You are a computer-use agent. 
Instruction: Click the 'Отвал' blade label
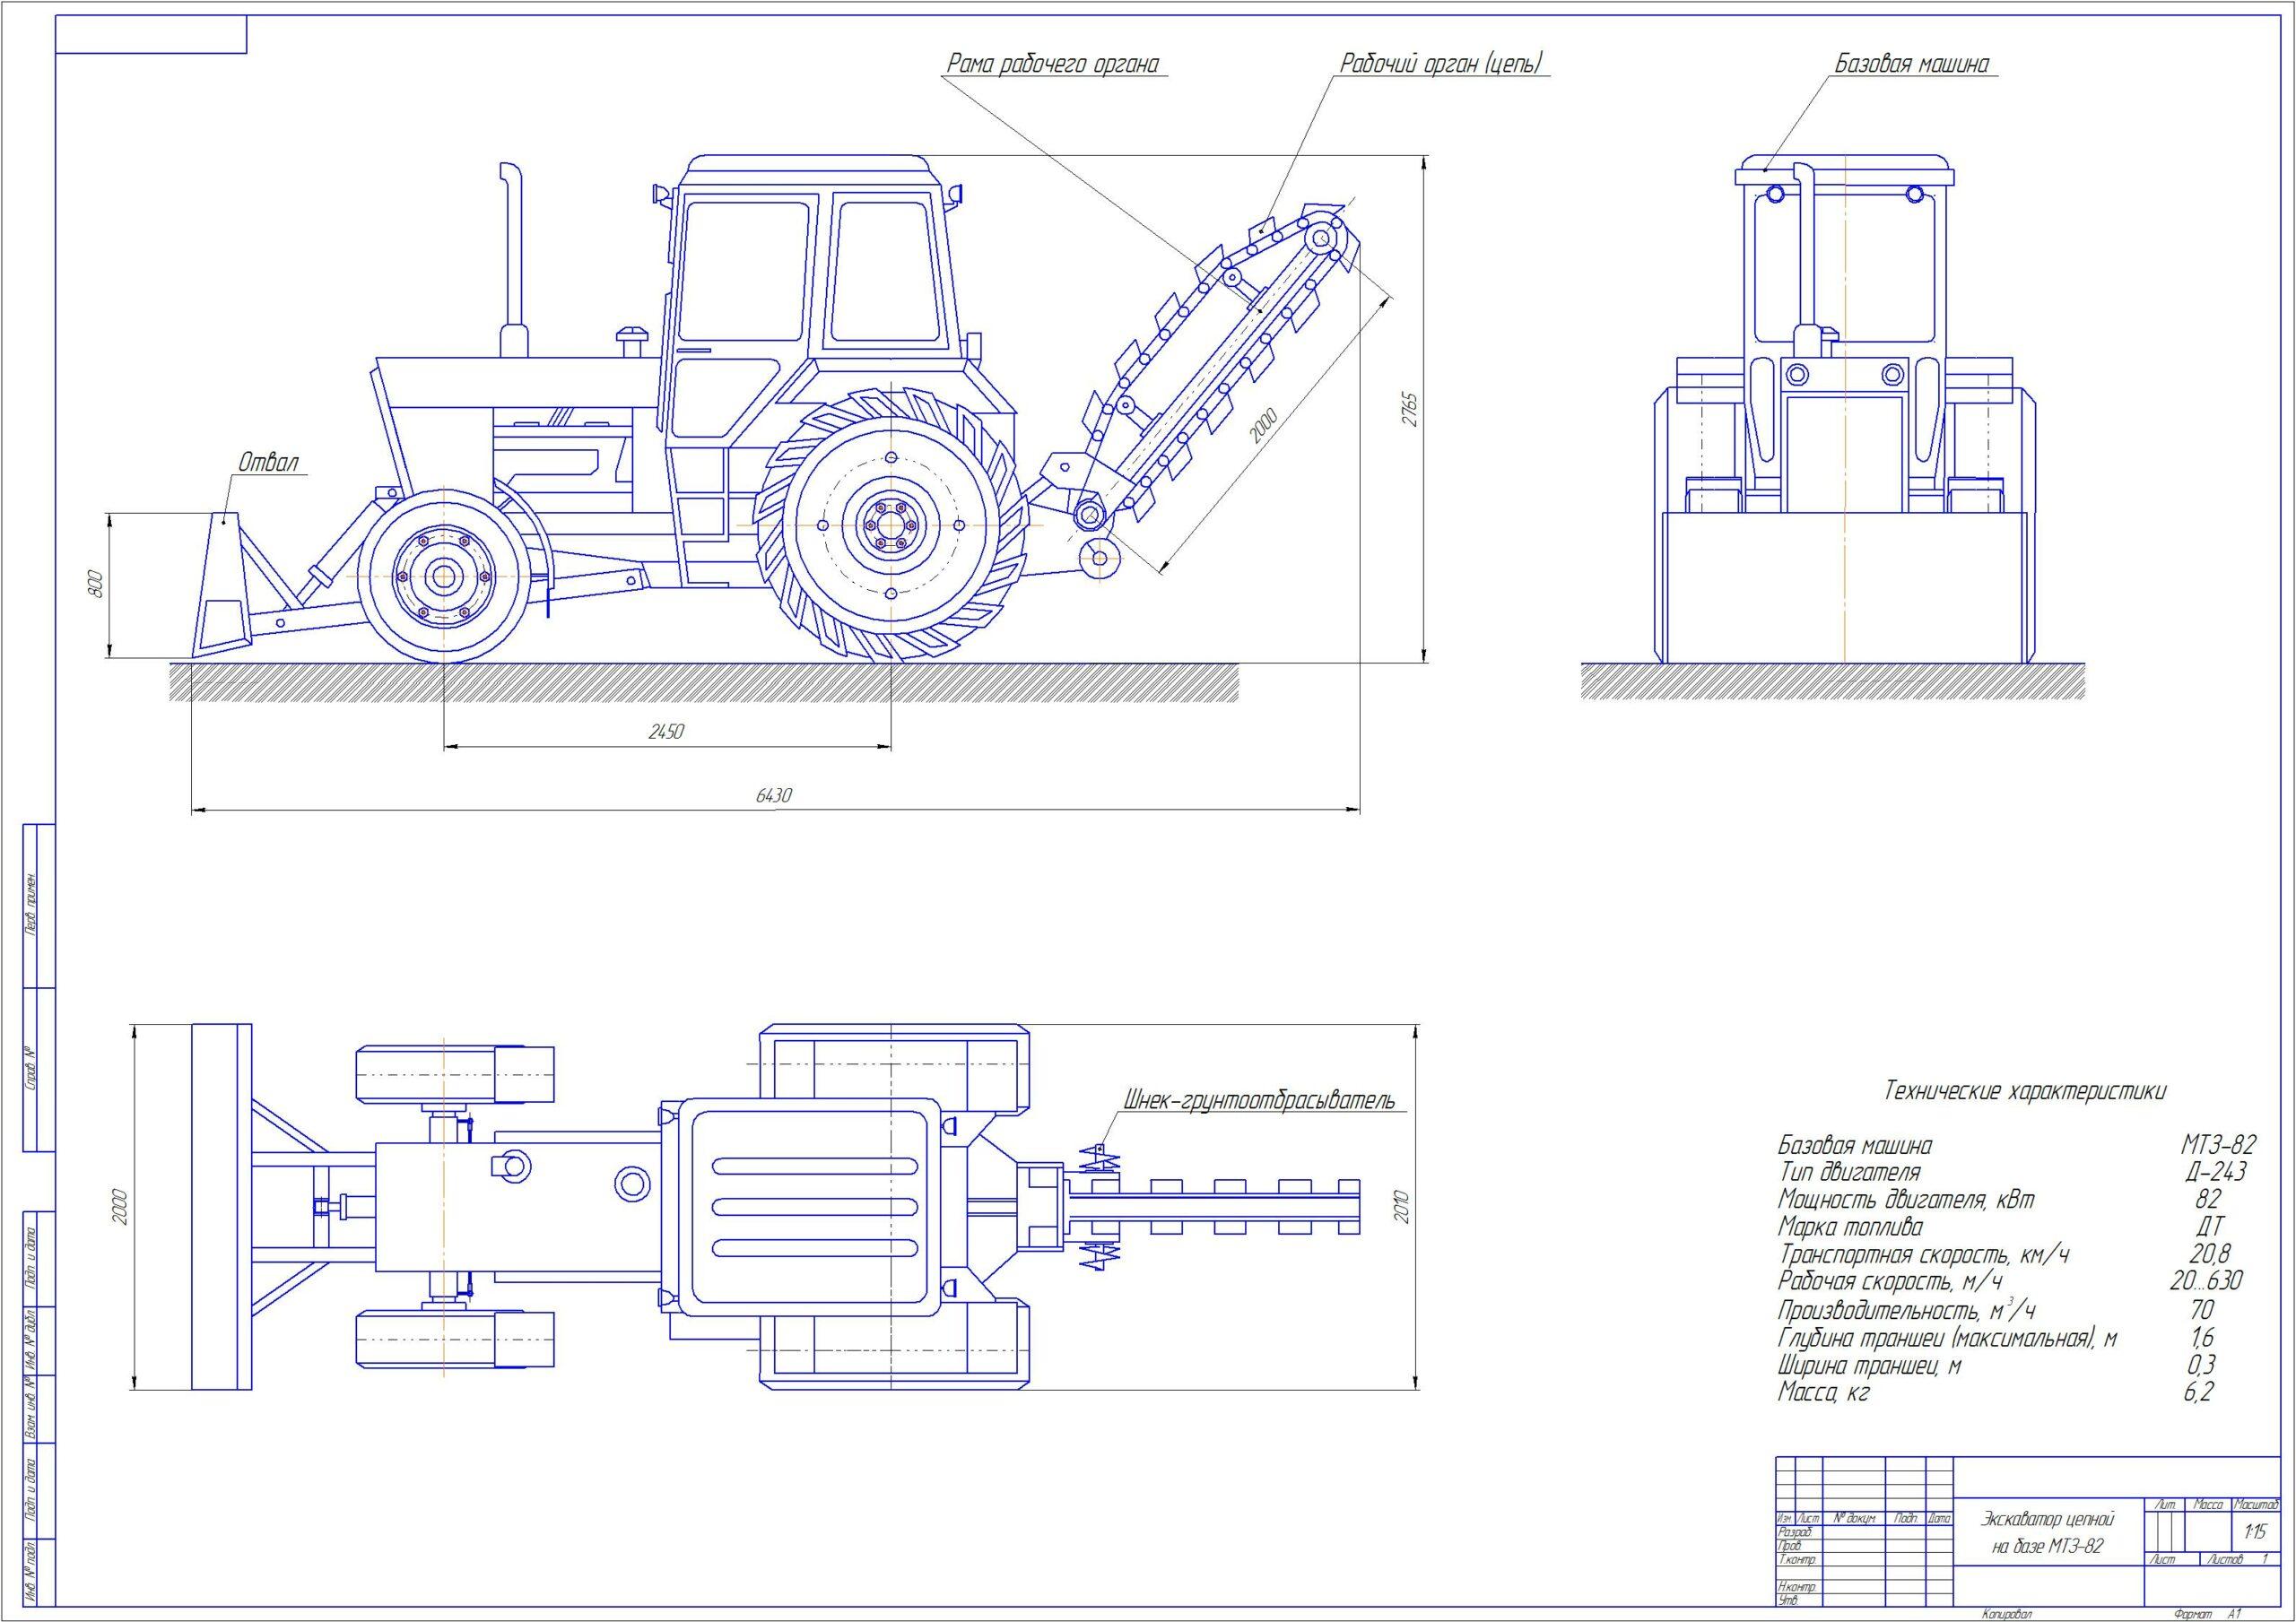(267, 463)
